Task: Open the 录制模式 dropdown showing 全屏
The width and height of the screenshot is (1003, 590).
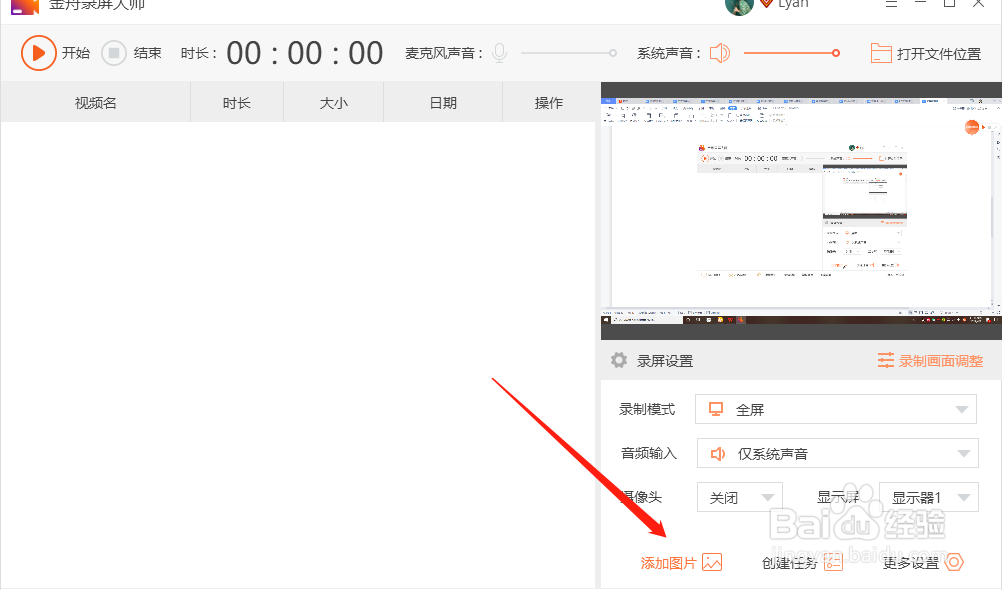Action: (836, 408)
